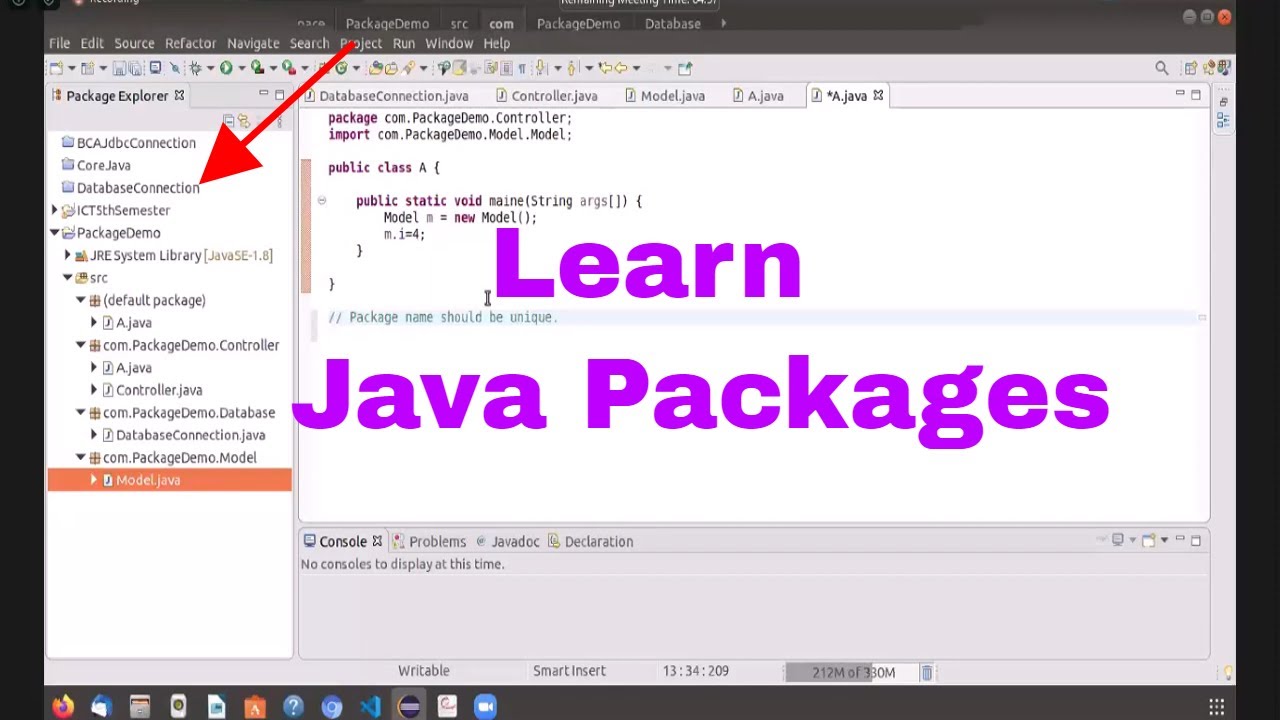Run garbage collector via trash icon
The width and height of the screenshot is (1280, 720).
click(x=927, y=673)
